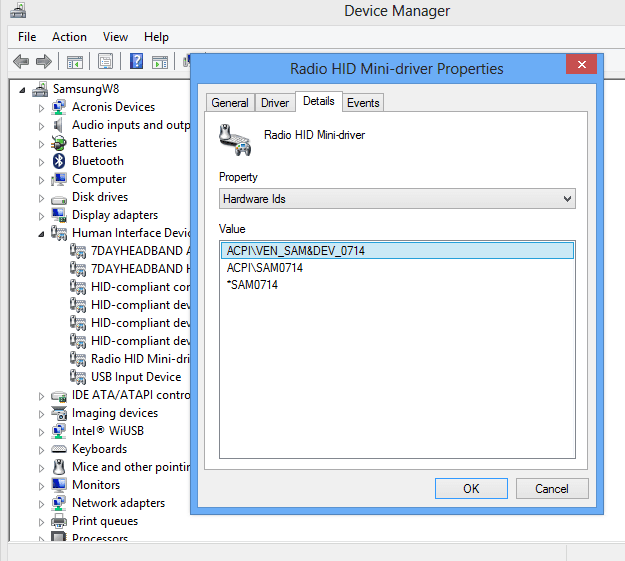Image resolution: width=625 pixels, height=561 pixels.
Task: Collapse the Human Interface Devices node
Action: coord(42,234)
